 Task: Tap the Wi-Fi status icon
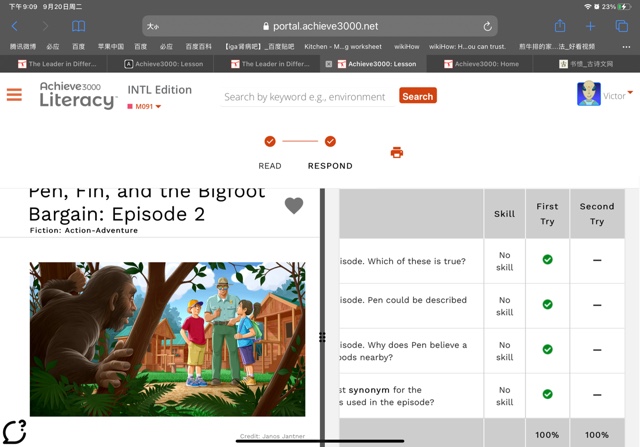pos(587,7)
